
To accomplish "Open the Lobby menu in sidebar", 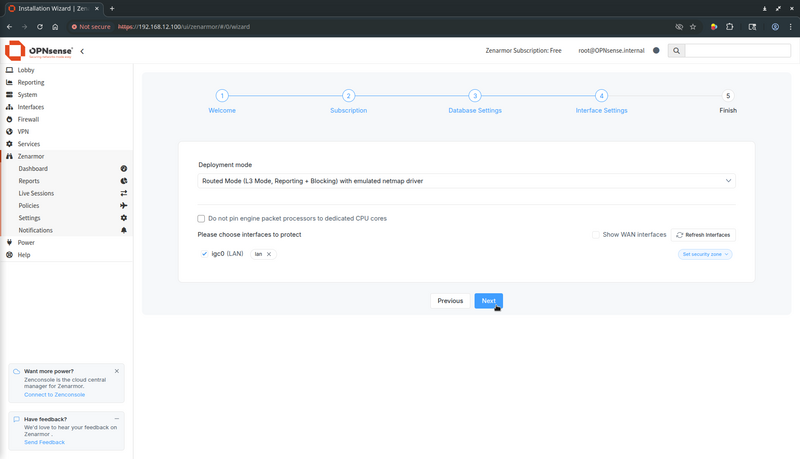I will [26, 70].
